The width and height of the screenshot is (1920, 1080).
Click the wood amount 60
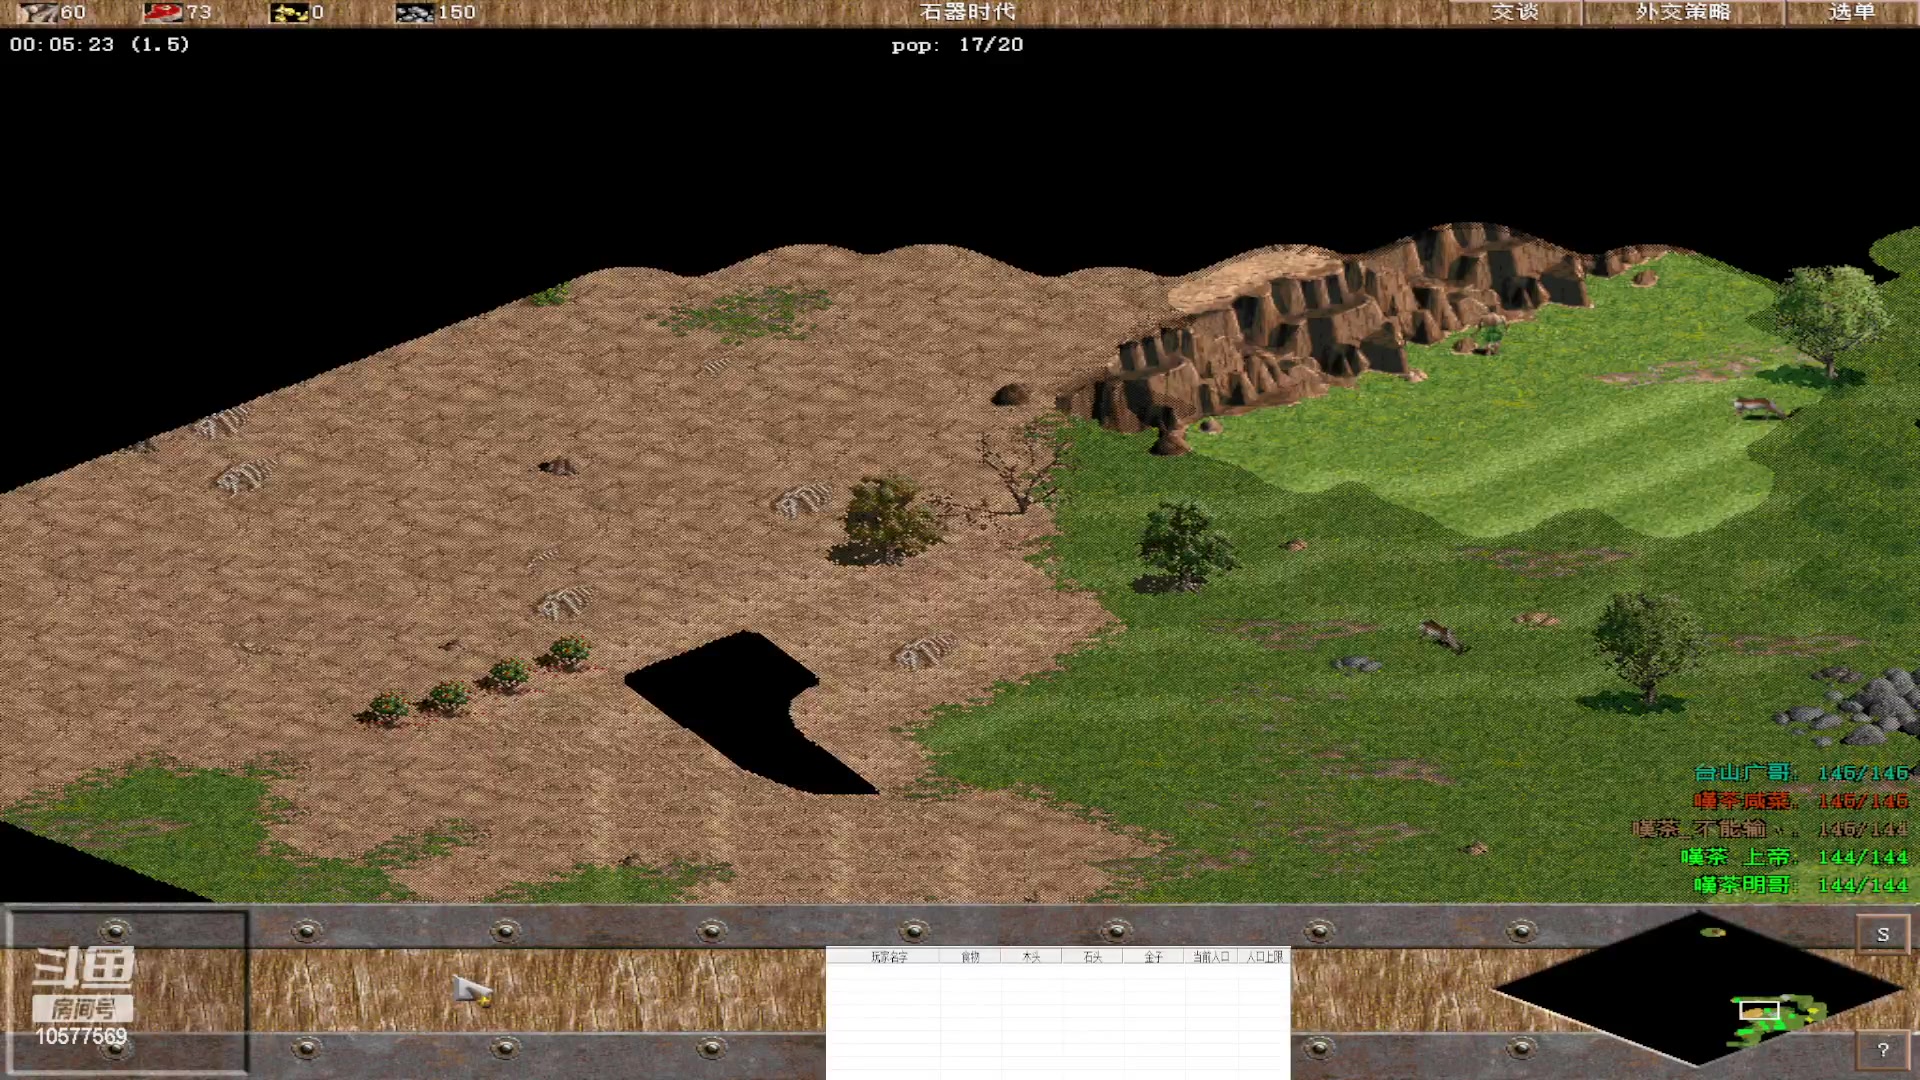tap(73, 12)
